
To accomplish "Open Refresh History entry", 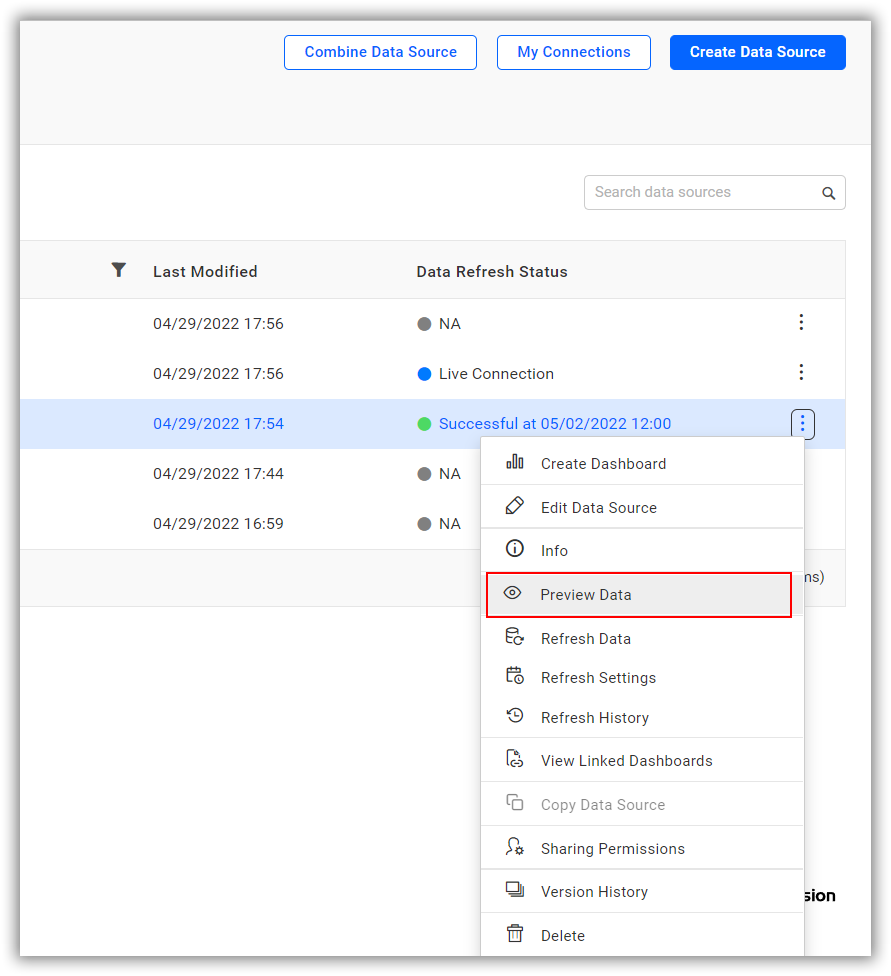I will pos(642,717).
